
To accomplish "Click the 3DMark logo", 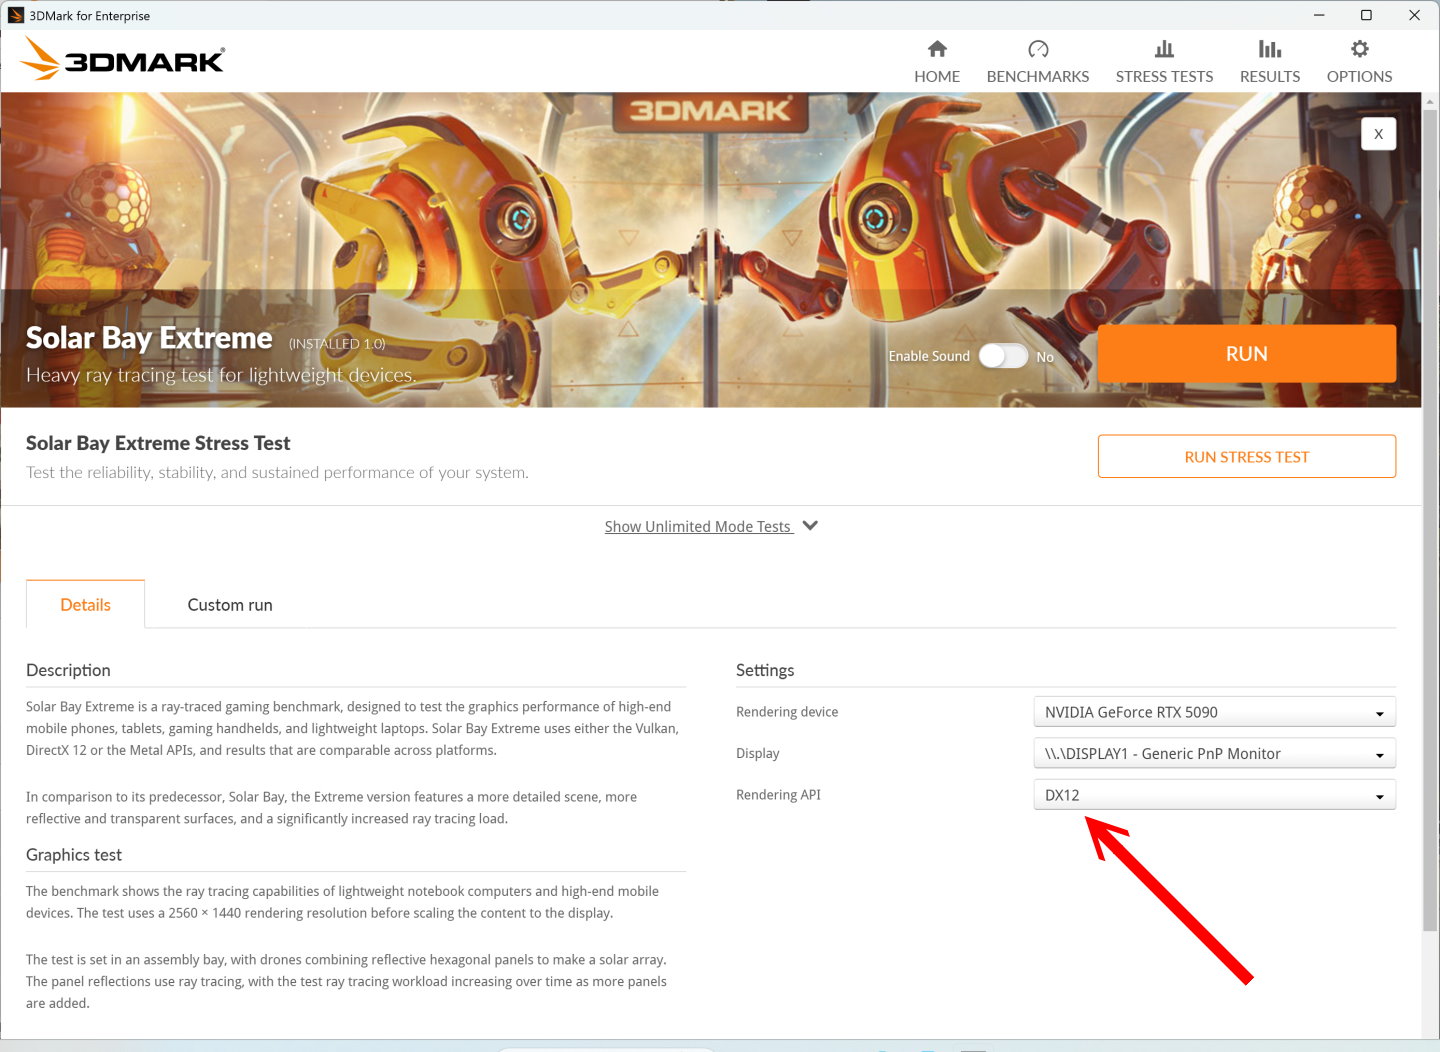I will [123, 60].
